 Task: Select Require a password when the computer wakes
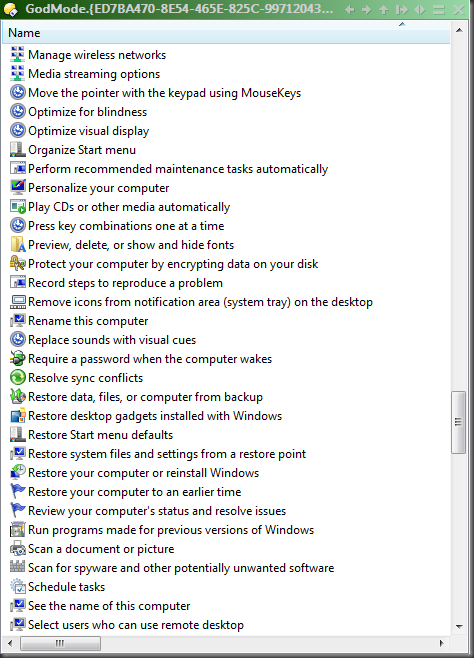(x=150, y=359)
